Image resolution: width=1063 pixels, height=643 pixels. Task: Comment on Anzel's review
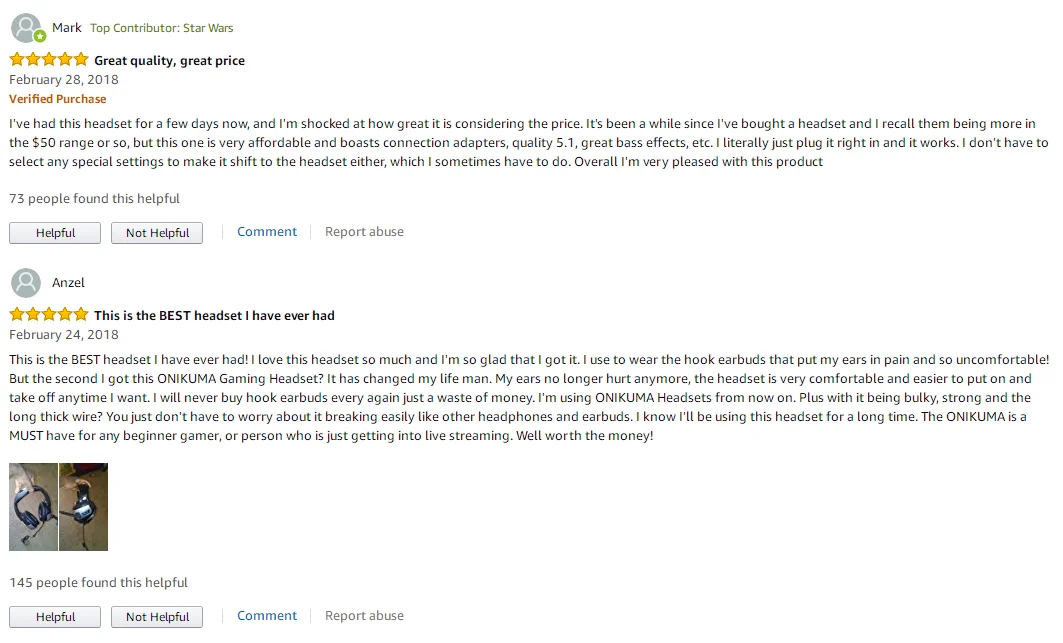tap(267, 616)
